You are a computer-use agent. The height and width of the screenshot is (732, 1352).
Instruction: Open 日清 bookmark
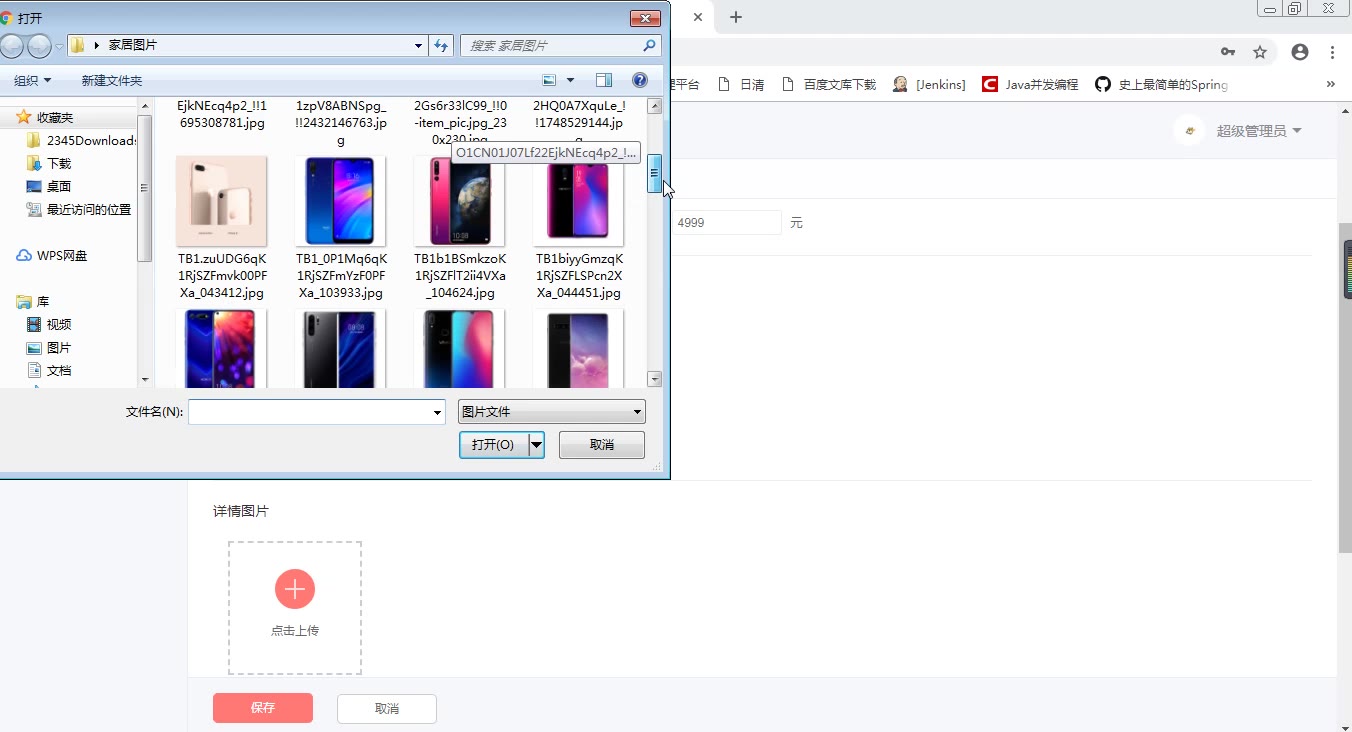743,85
